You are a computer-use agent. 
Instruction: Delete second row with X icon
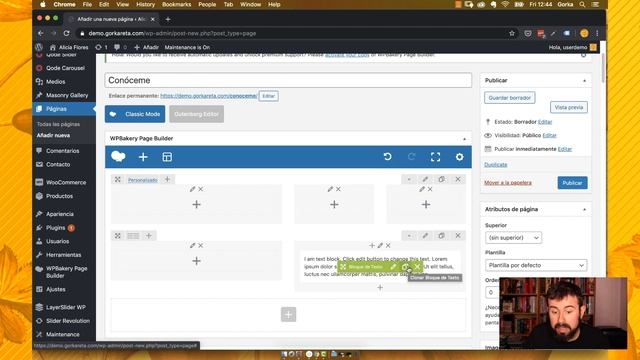458,236
